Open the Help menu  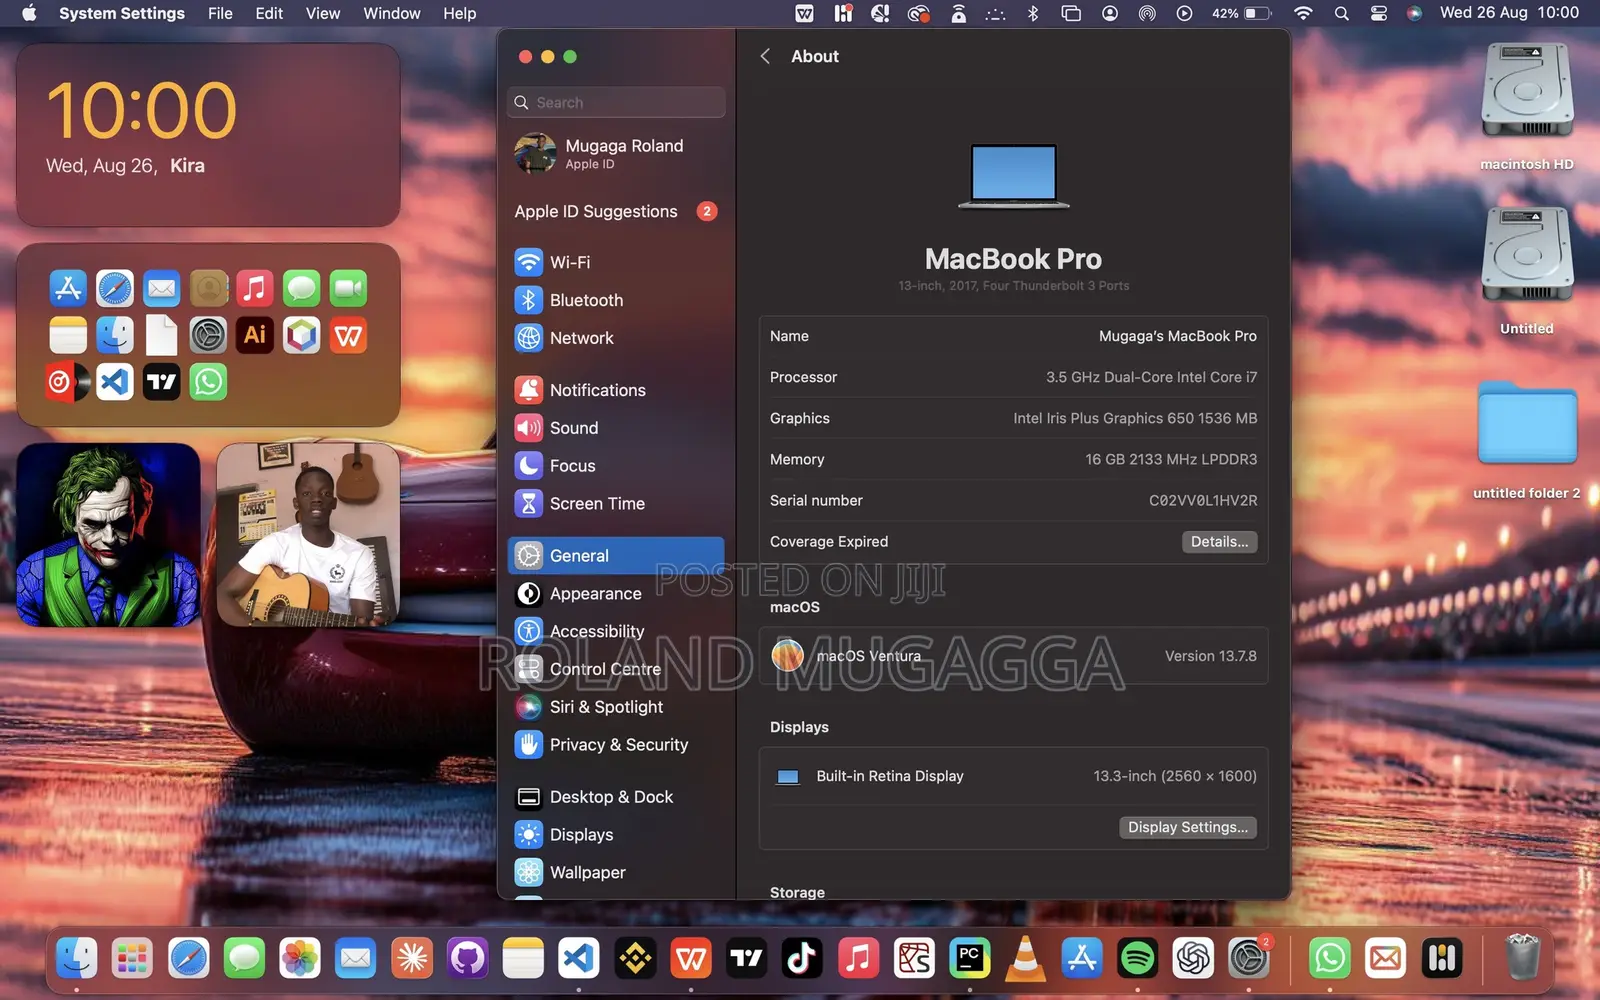pos(460,14)
